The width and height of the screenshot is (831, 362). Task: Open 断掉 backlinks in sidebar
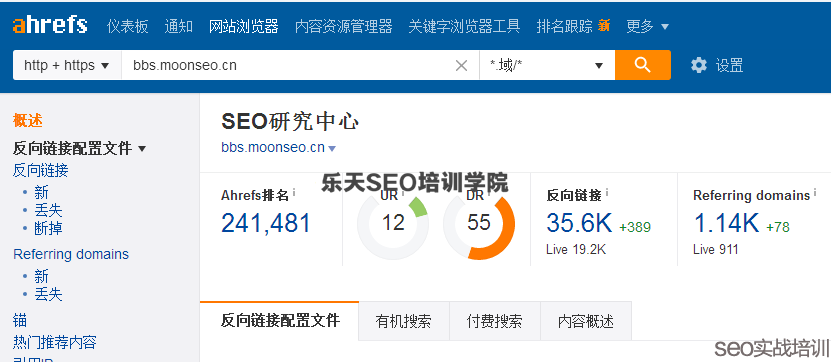(x=48, y=228)
